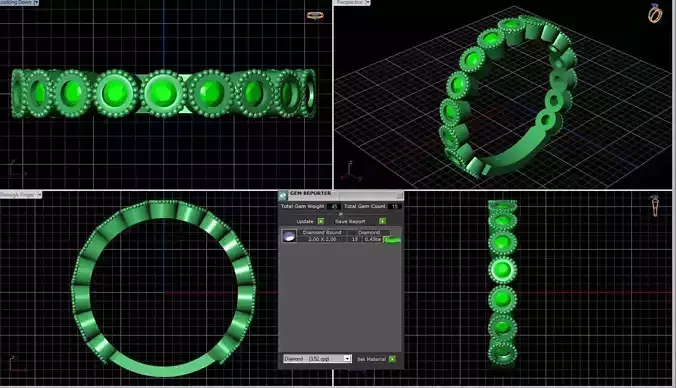
Task: Click the Through Finger viewport label
Action: [17, 195]
